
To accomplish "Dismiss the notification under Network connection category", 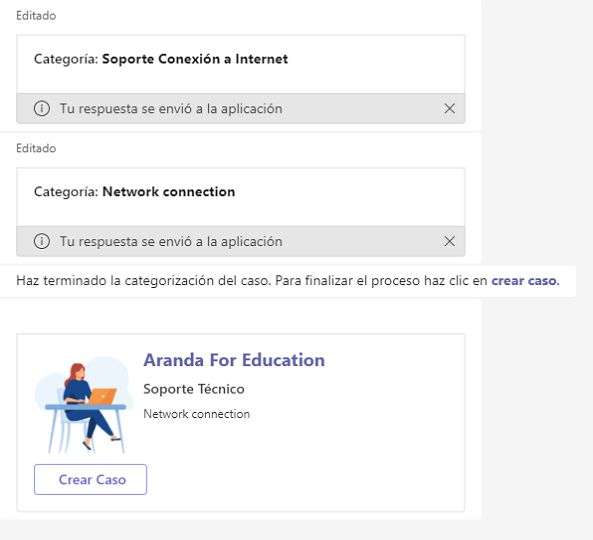I will pyautogui.click(x=449, y=241).
